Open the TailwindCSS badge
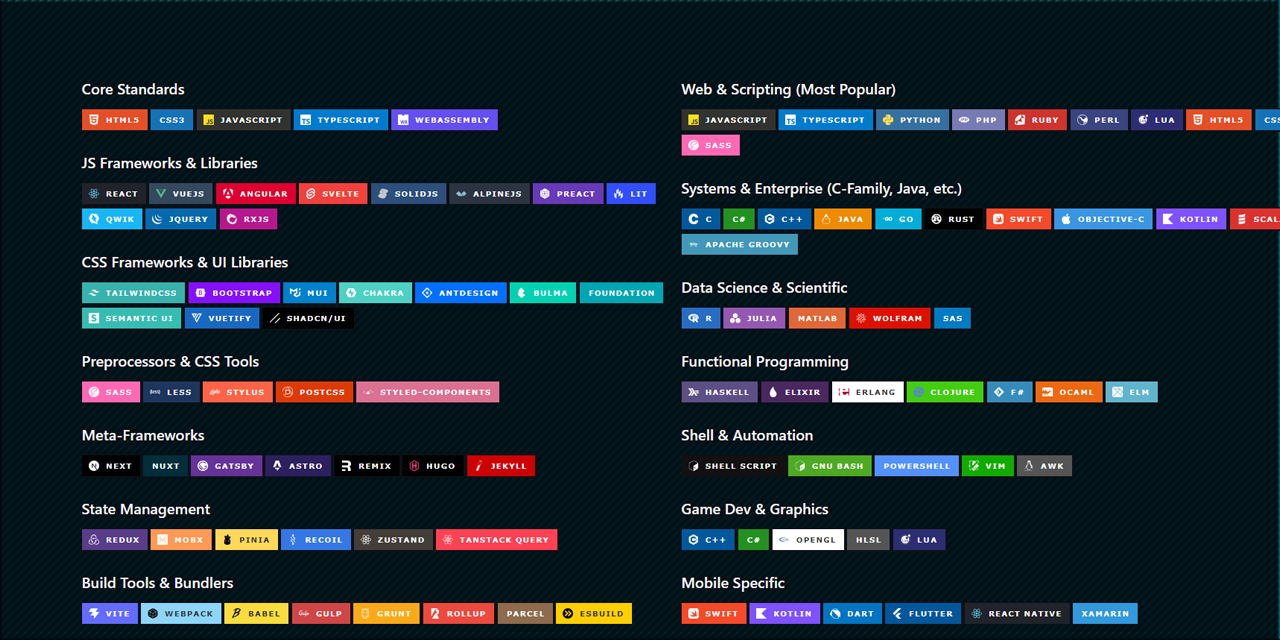 point(133,293)
